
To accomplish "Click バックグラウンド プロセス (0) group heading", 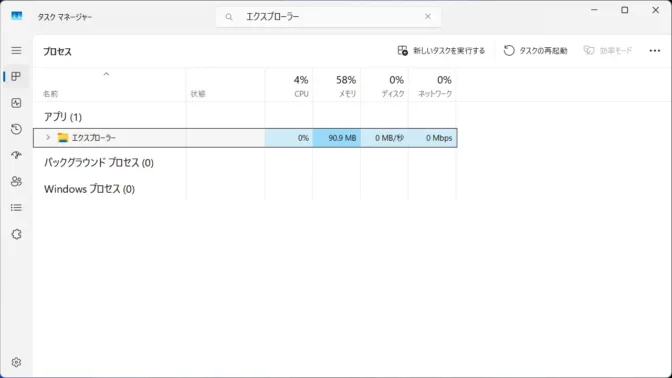I will [x=99, y=162].
